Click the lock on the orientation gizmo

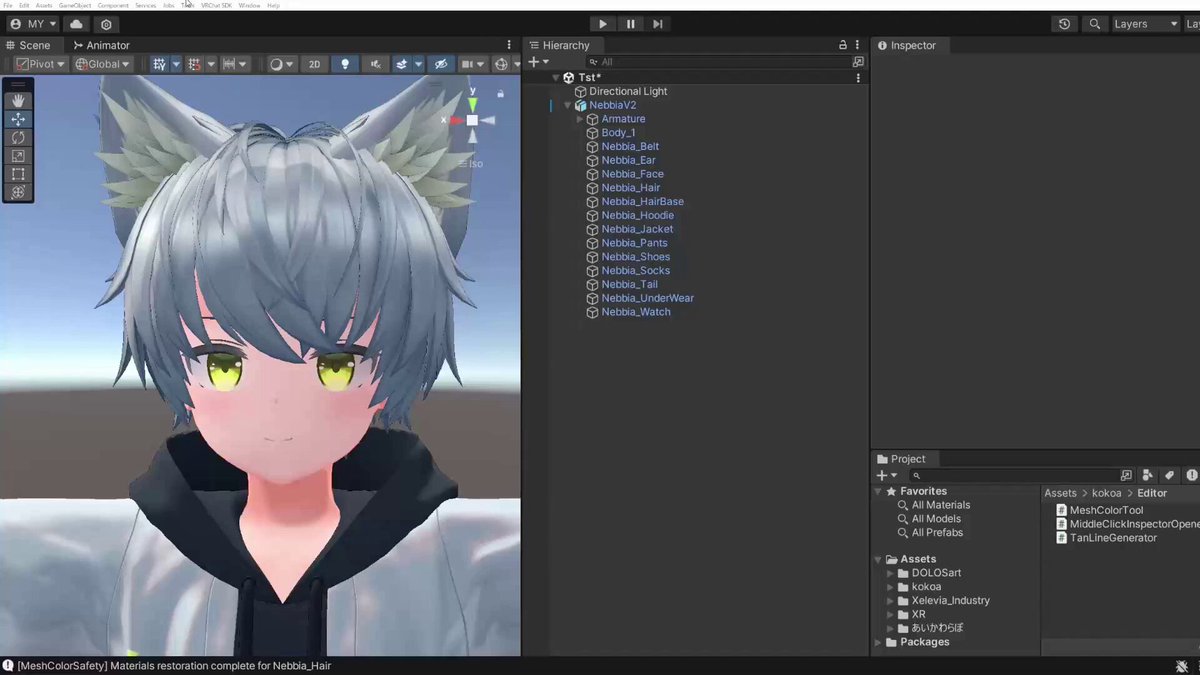(x=500, y=94)
